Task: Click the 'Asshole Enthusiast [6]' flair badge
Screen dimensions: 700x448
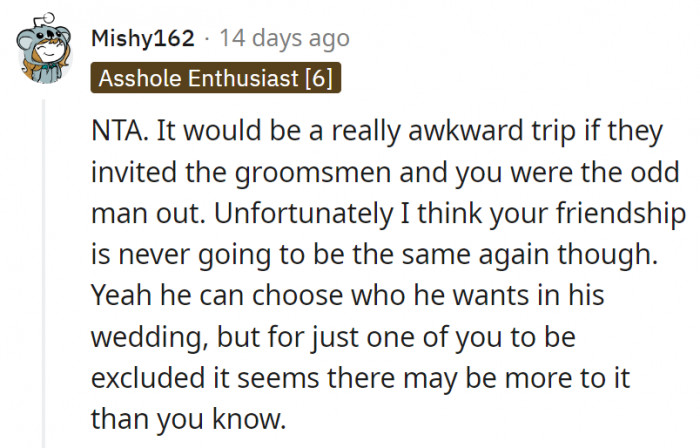Action: coord(216,76)
